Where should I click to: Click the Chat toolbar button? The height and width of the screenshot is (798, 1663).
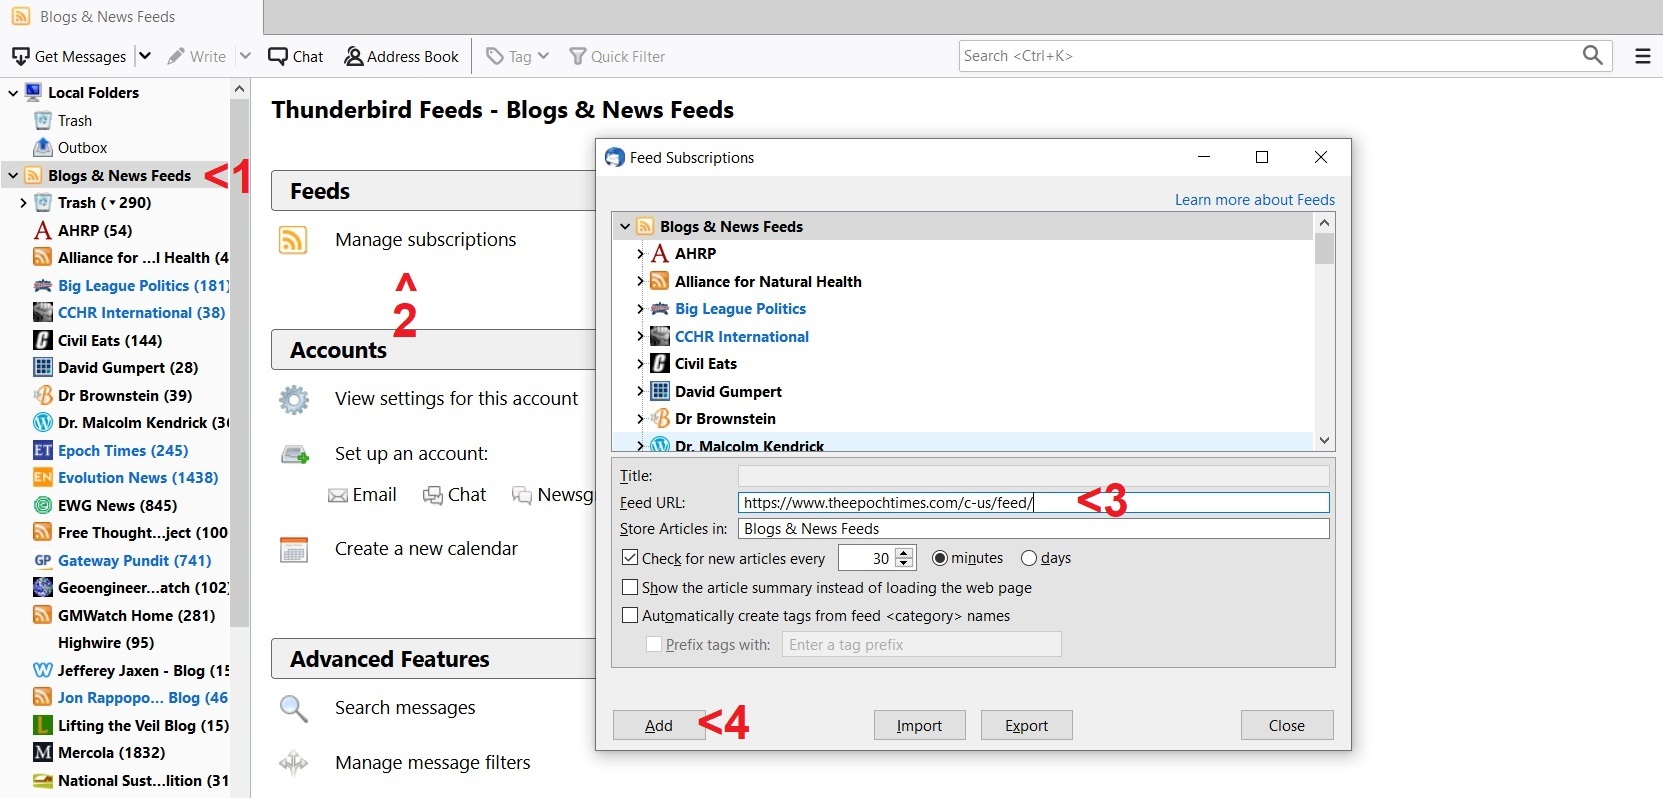tap(296, 56)
